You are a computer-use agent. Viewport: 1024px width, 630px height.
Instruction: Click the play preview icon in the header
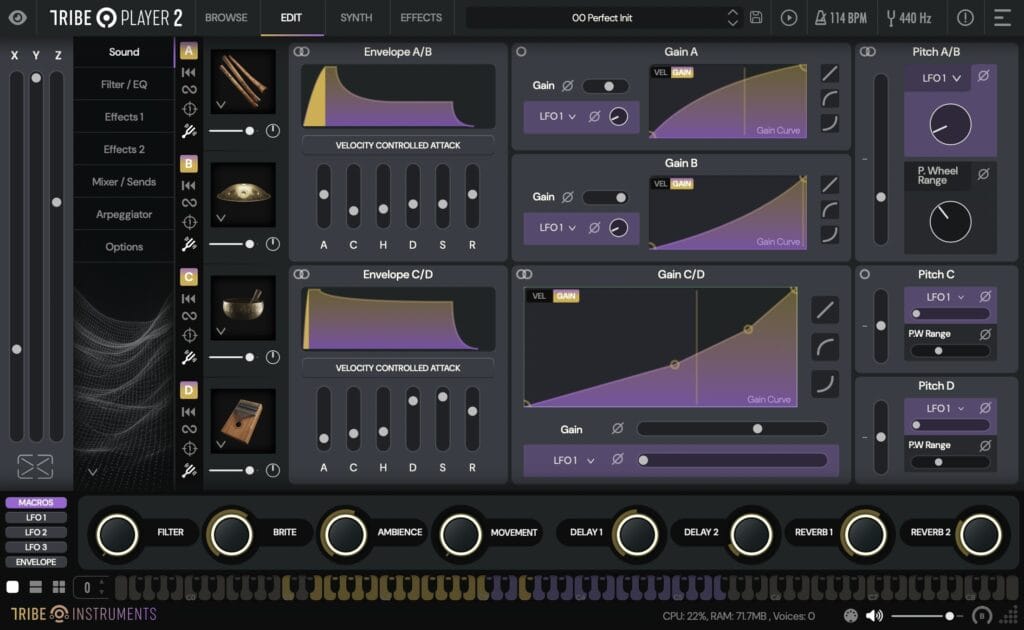tap(788, 17)
